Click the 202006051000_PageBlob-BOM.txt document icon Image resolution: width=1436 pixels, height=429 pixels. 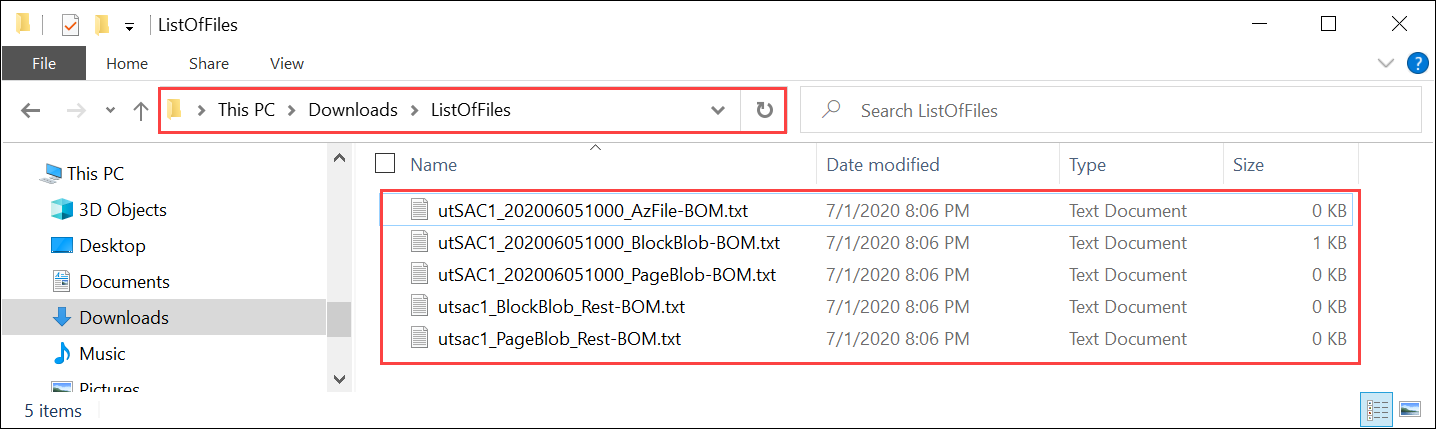(420, 275)
